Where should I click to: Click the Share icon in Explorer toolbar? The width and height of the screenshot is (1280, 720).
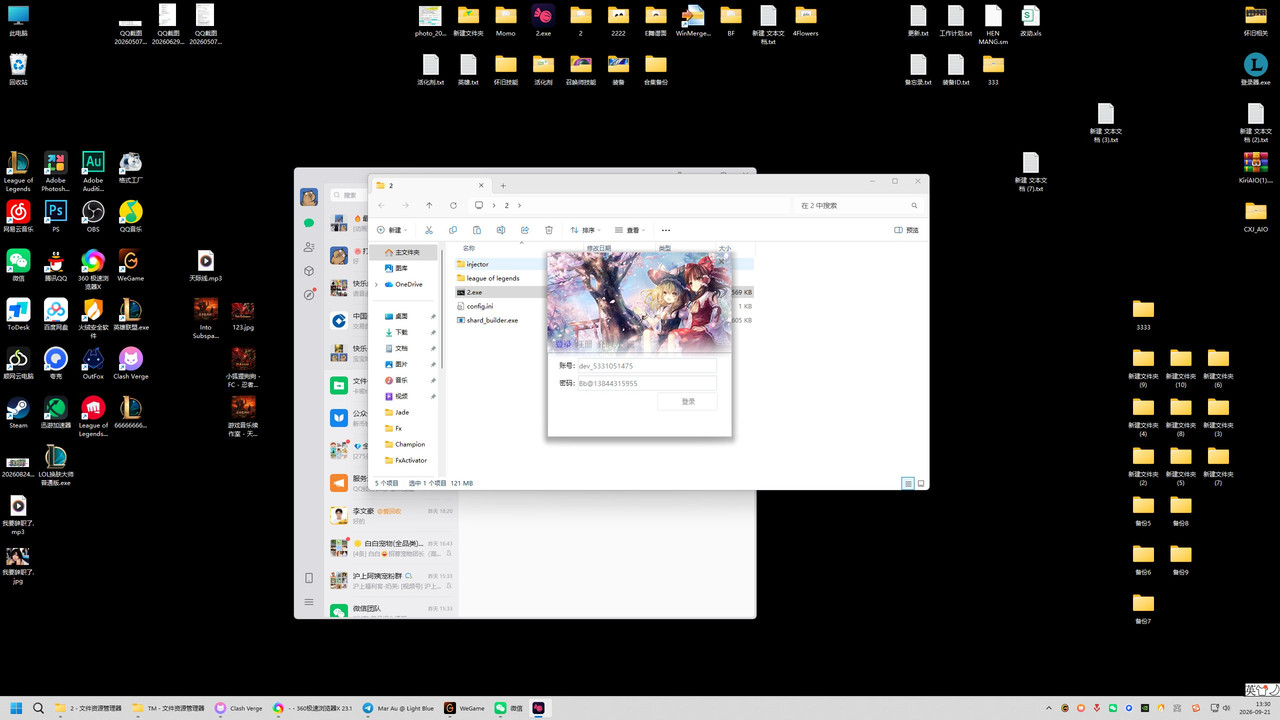pos(525,230)
